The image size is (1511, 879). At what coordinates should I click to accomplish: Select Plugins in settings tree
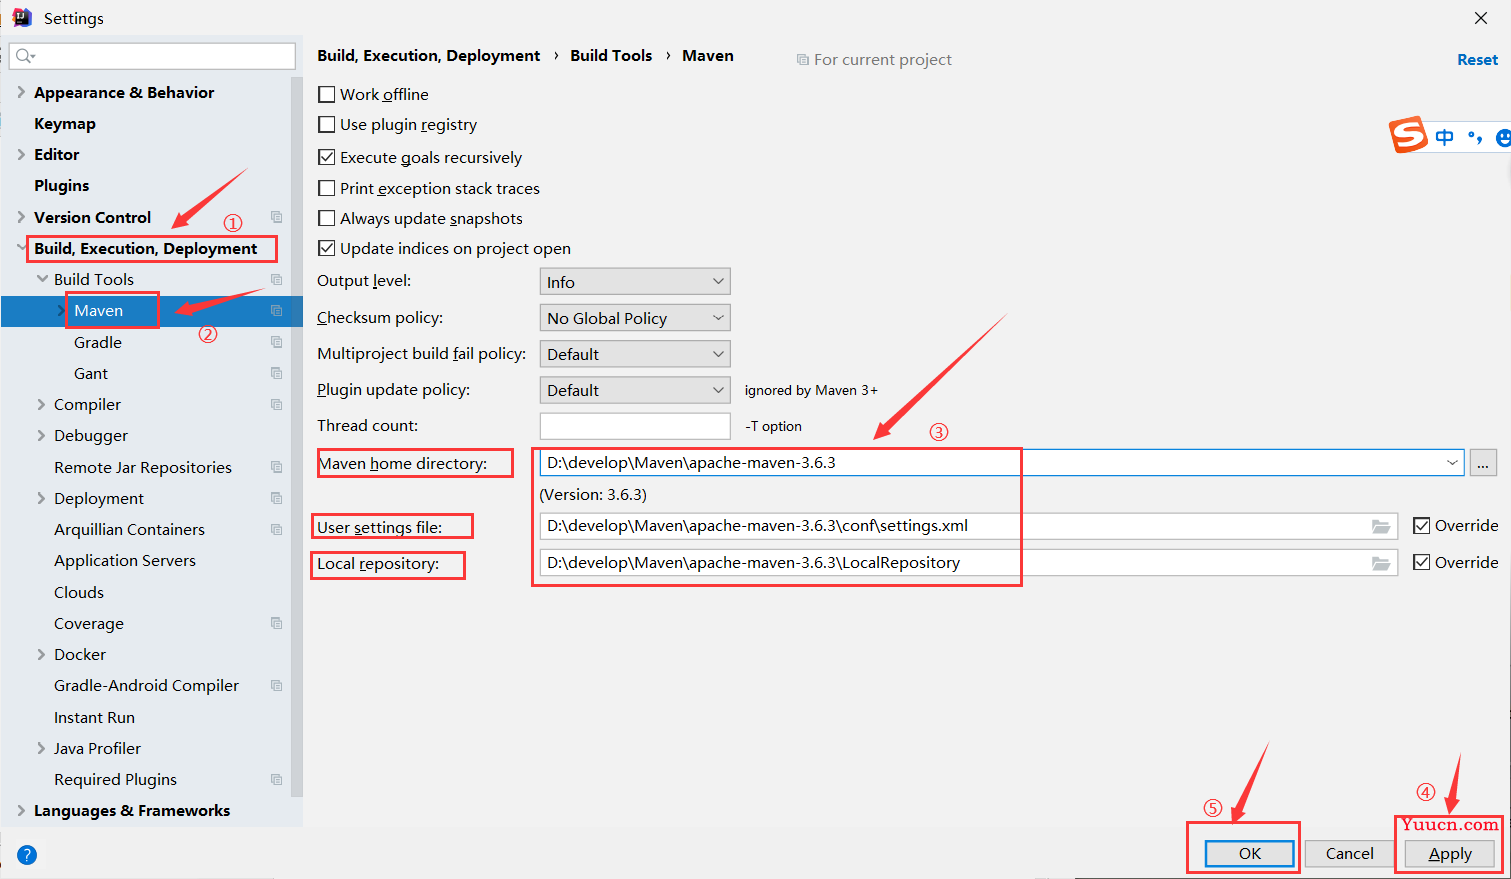point(62,186)
